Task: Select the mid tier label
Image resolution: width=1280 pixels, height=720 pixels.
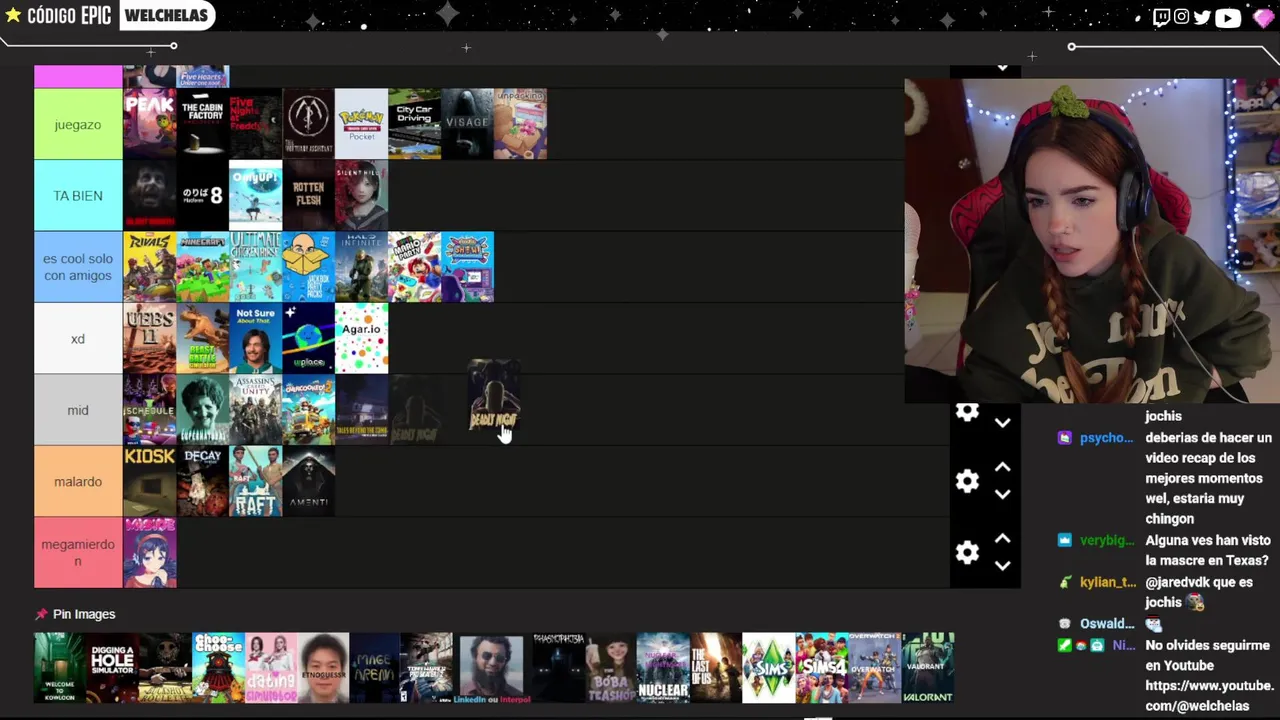Action: [78, 410]
